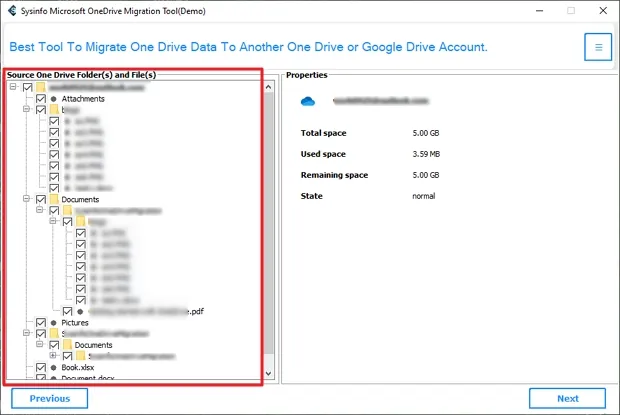Click the scrollbar down arrow in tree

pyautogui.click(x=269, y=376)
